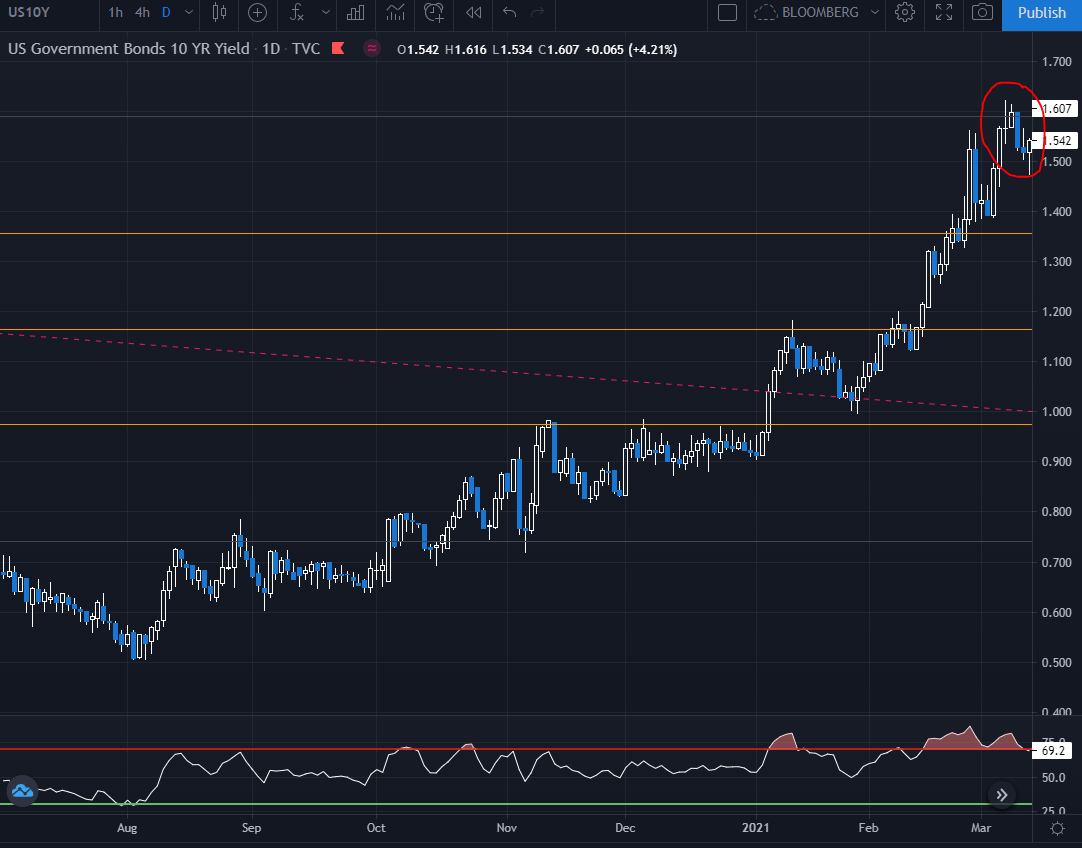Click the 2021 label on the time axis
Viewport: 1082px width, 848px height.
point(756,827)
